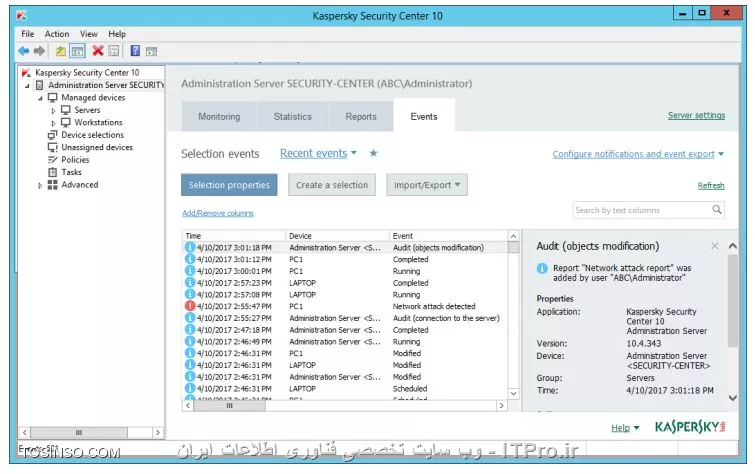Click the console tree scroll right arrow

coord(157,433)
